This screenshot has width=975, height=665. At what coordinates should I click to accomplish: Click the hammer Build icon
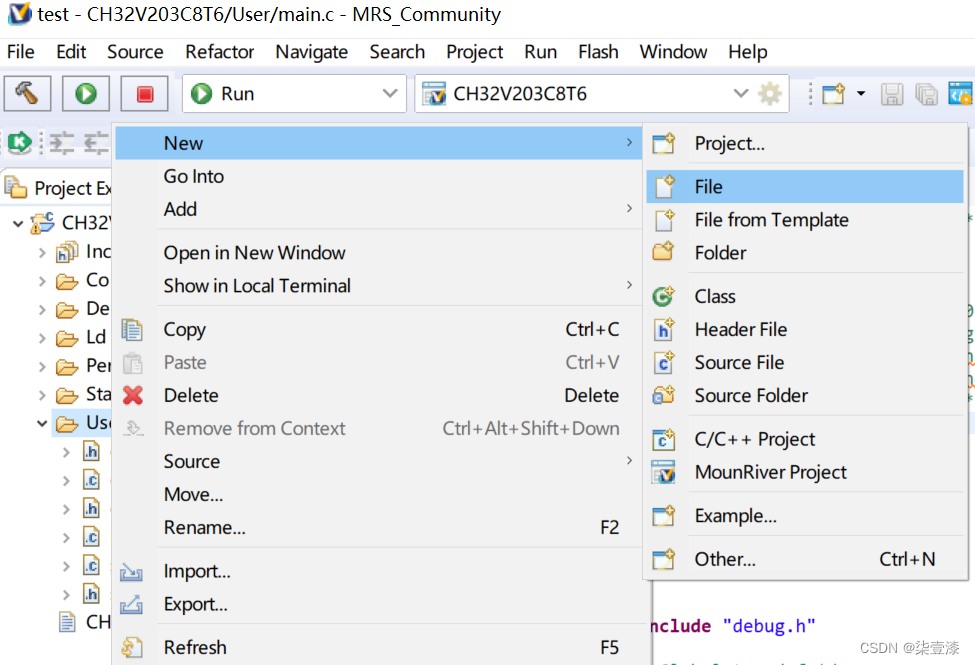(27, 94)
